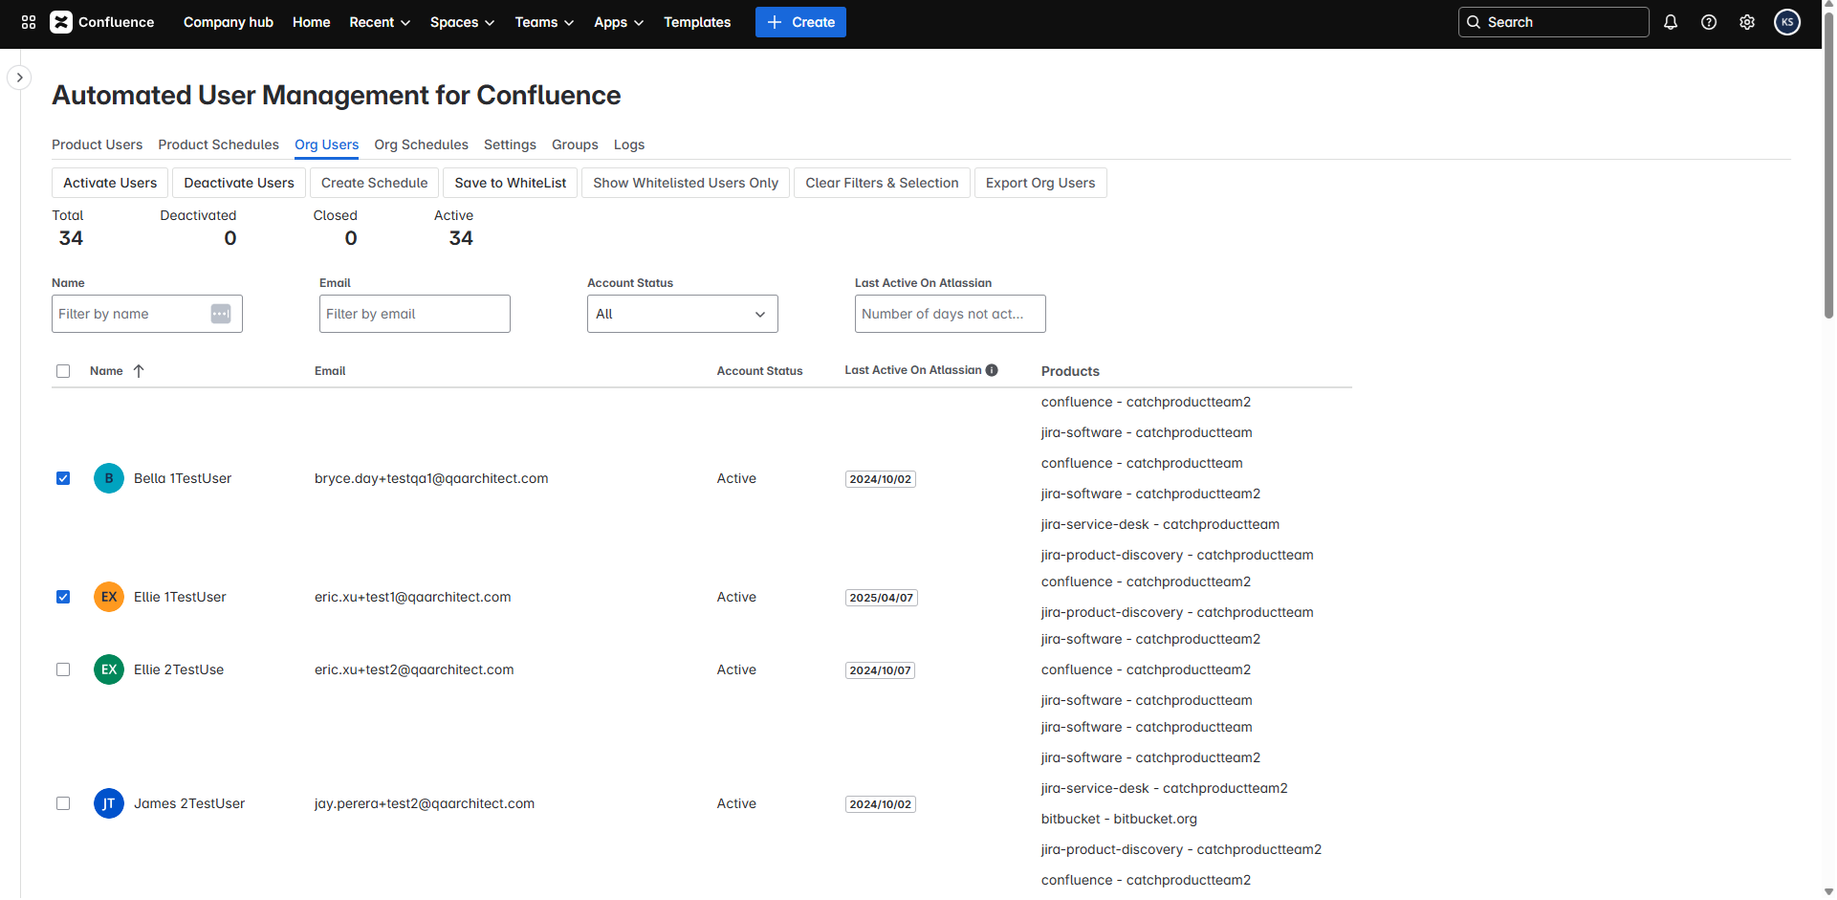Click the plus Create button
Viewport: 1837px width, 900px height.
(800, 22)
